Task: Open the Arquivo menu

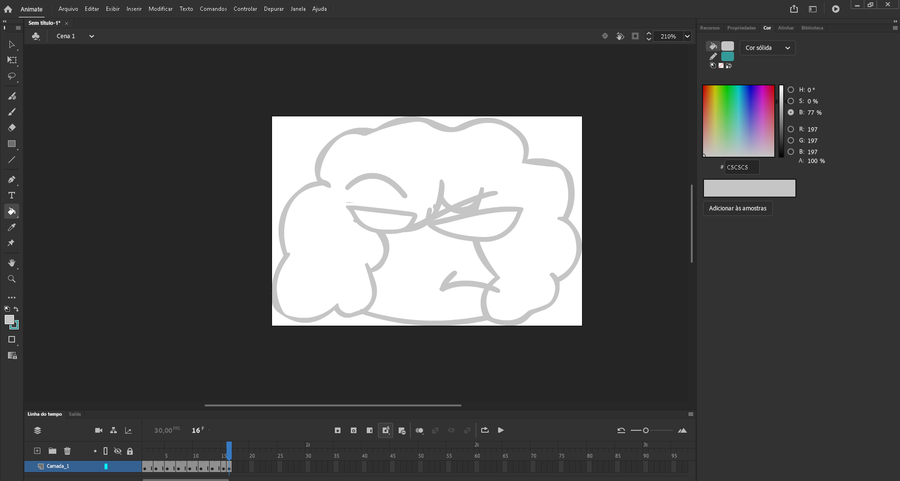Action: (68, 9)
